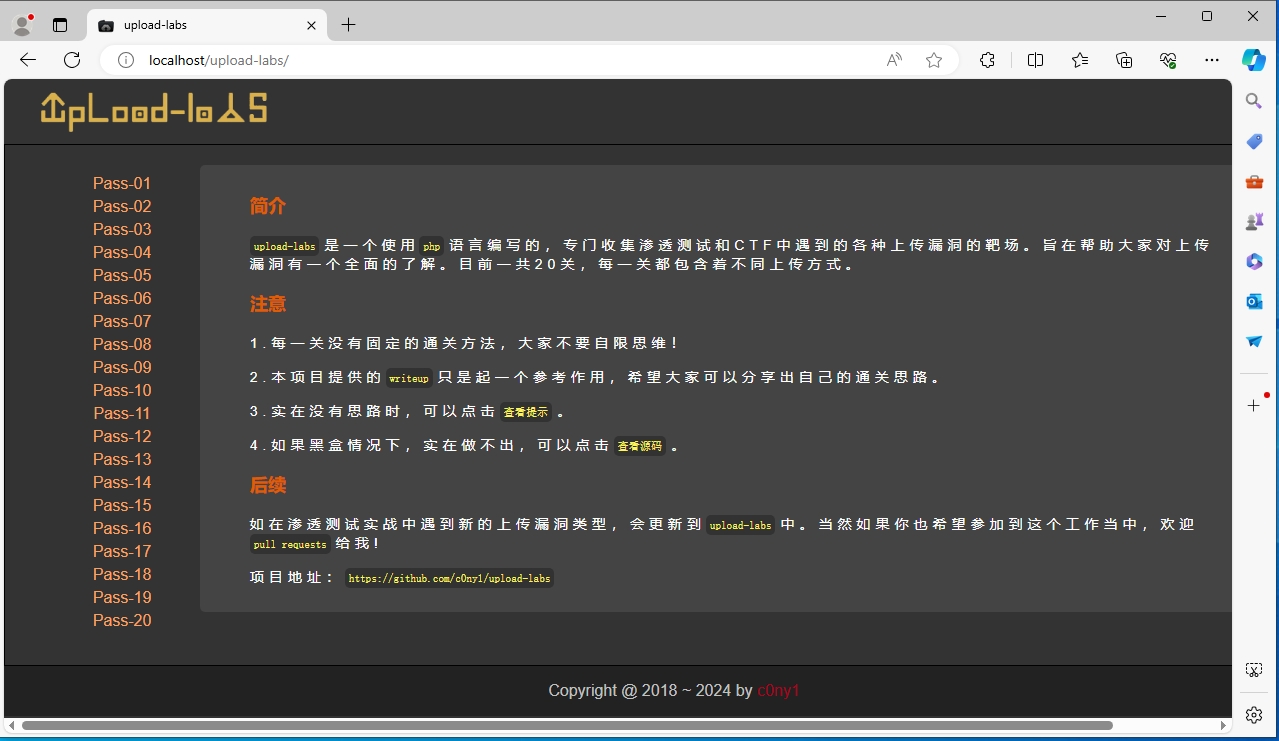Image resolution: width=1279 pixels, height=741 pixels.
Task: Click the 查看源码 code label
Action: (640, 446)
